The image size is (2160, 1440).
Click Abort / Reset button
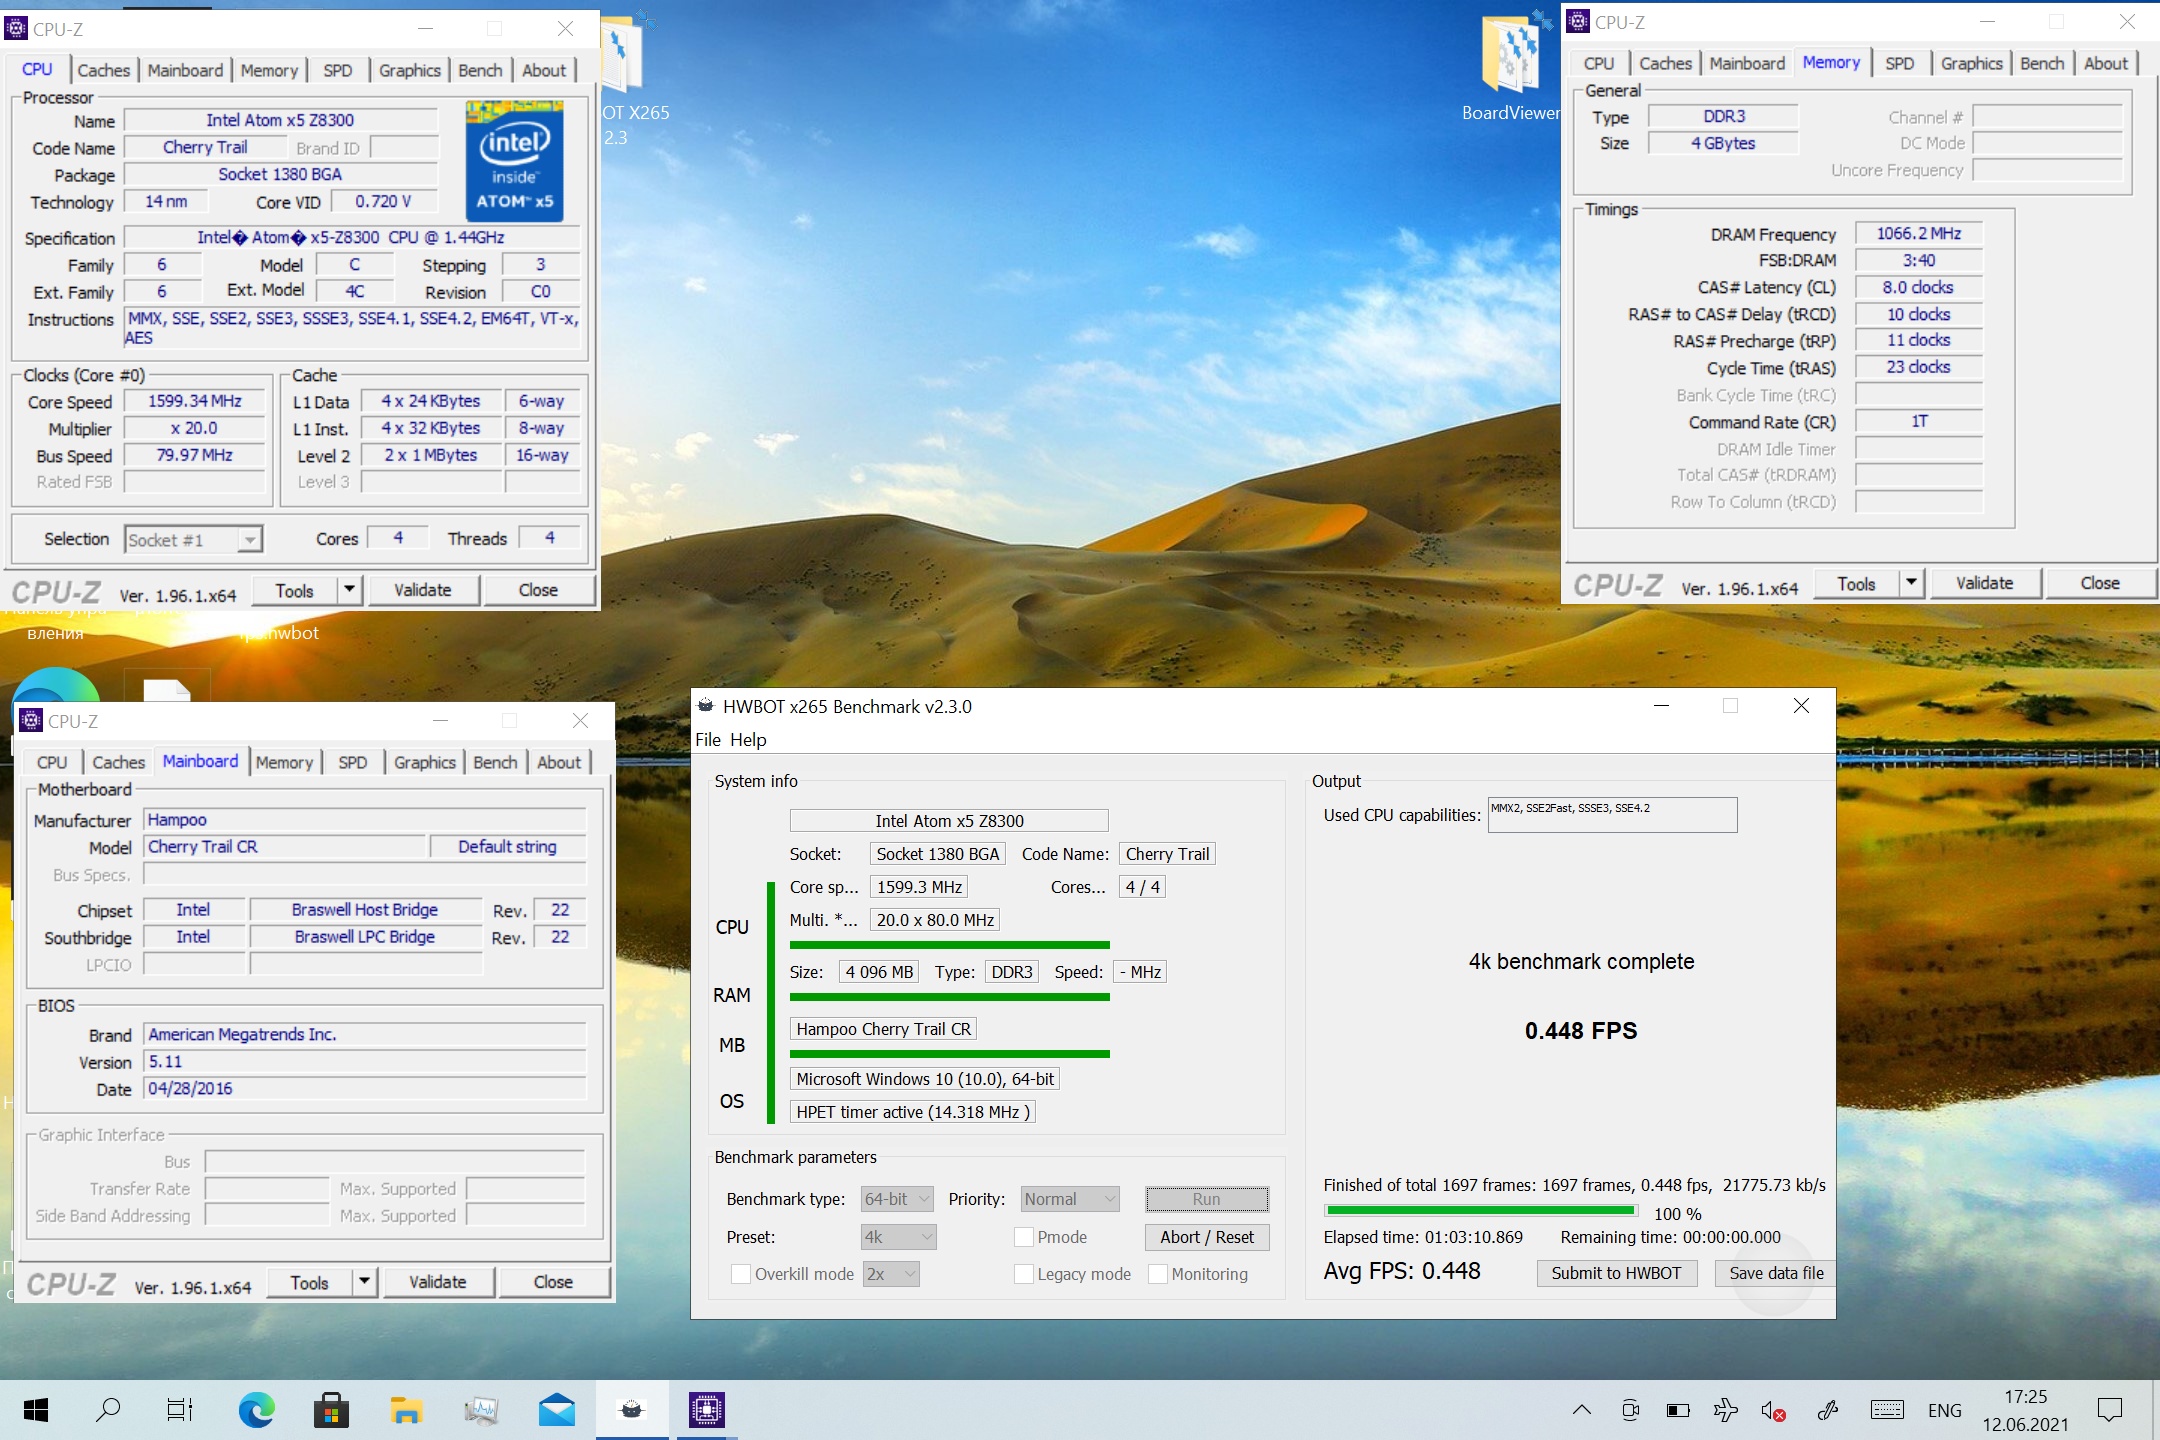click(1207, 1237)
